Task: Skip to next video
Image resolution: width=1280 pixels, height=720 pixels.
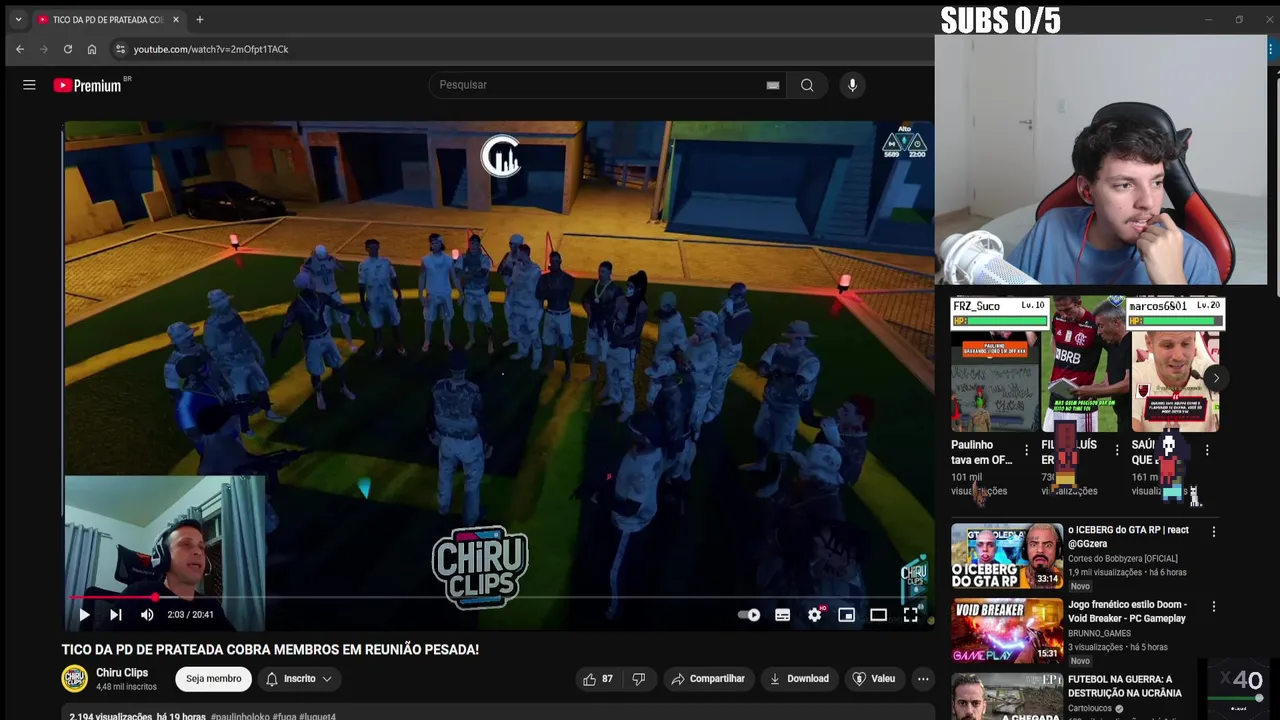Action: point(115,615)
